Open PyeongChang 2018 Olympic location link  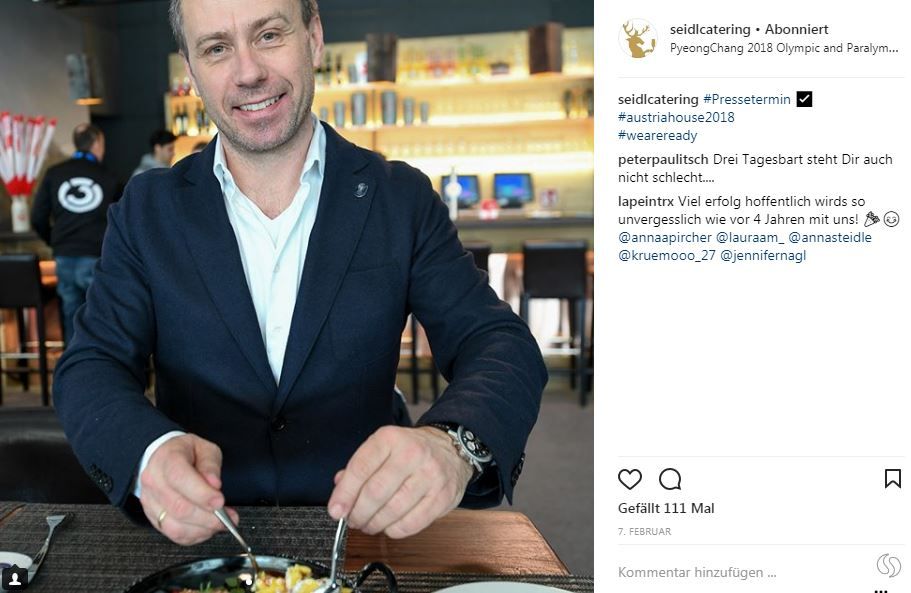click(x=784, y=48)
